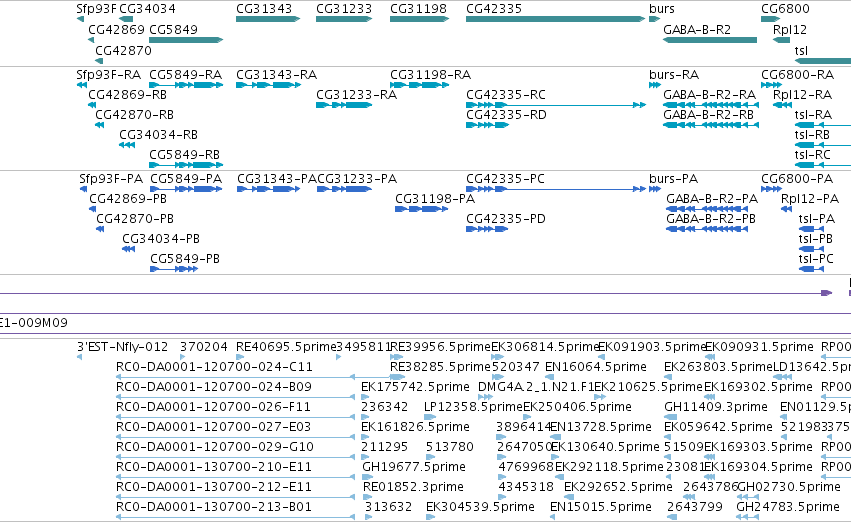Image resolution: width=851 pixels, height=522 pixels.
Task: Open the GABA-B-R2 gene label
Action: tap(697, 29)
